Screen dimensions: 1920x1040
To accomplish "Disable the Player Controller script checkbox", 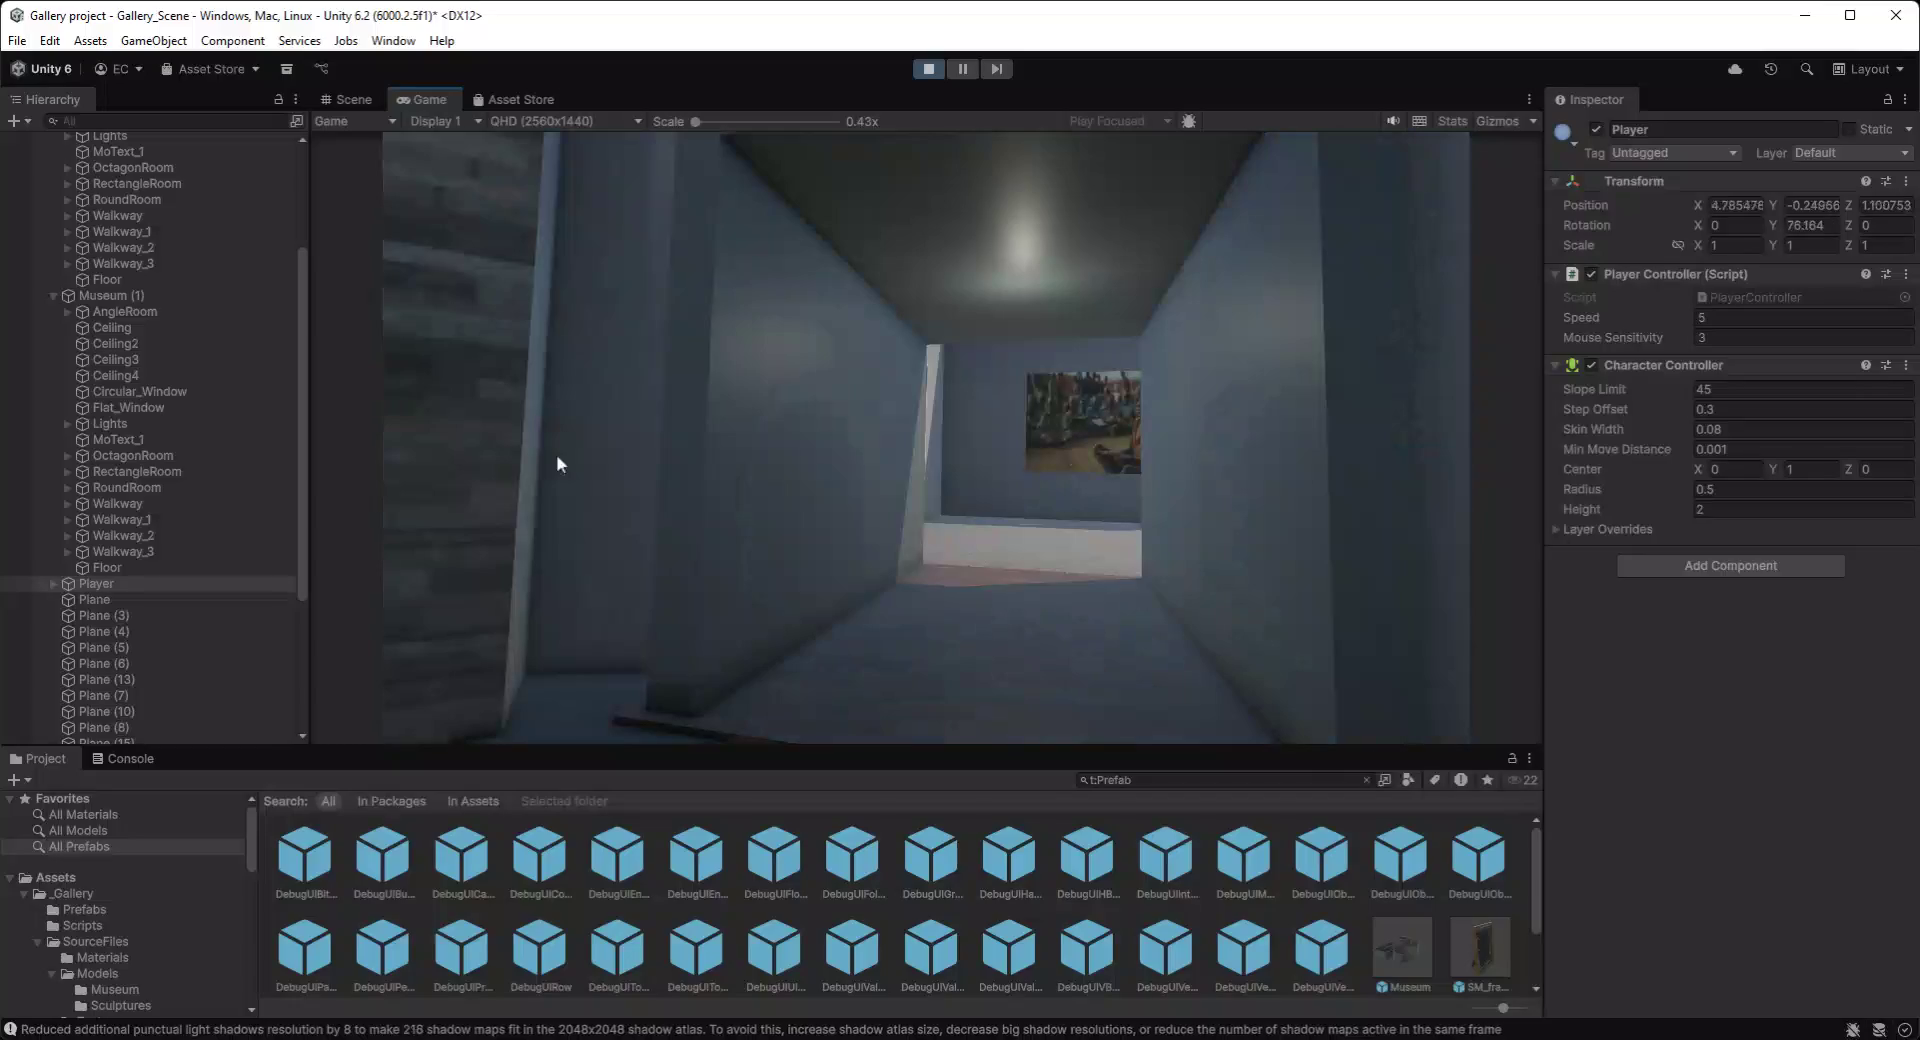I will click(x=1591, y=274).
